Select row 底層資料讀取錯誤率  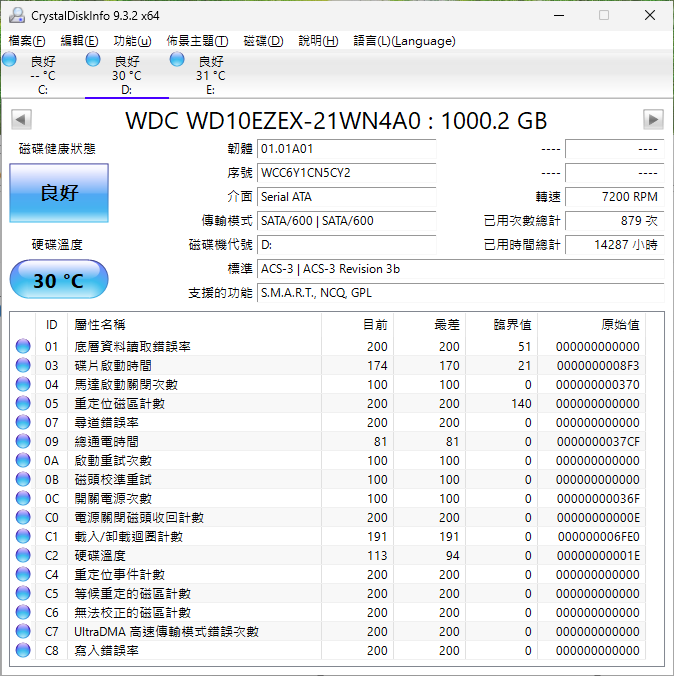click(328, 346)
